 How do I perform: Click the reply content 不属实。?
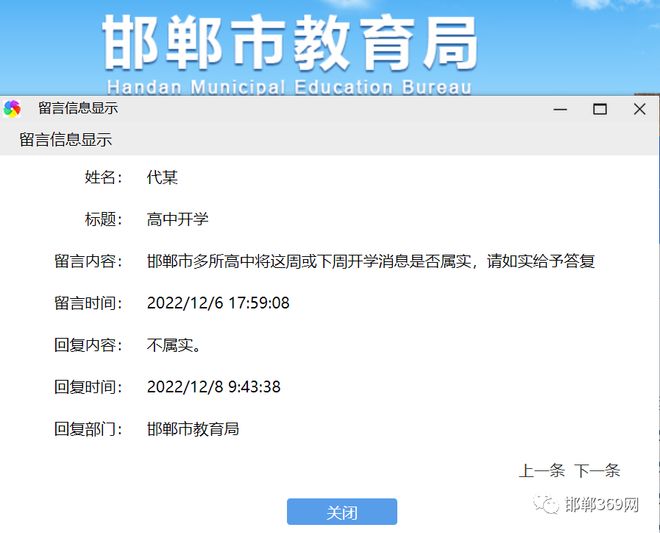pos(174,345)
